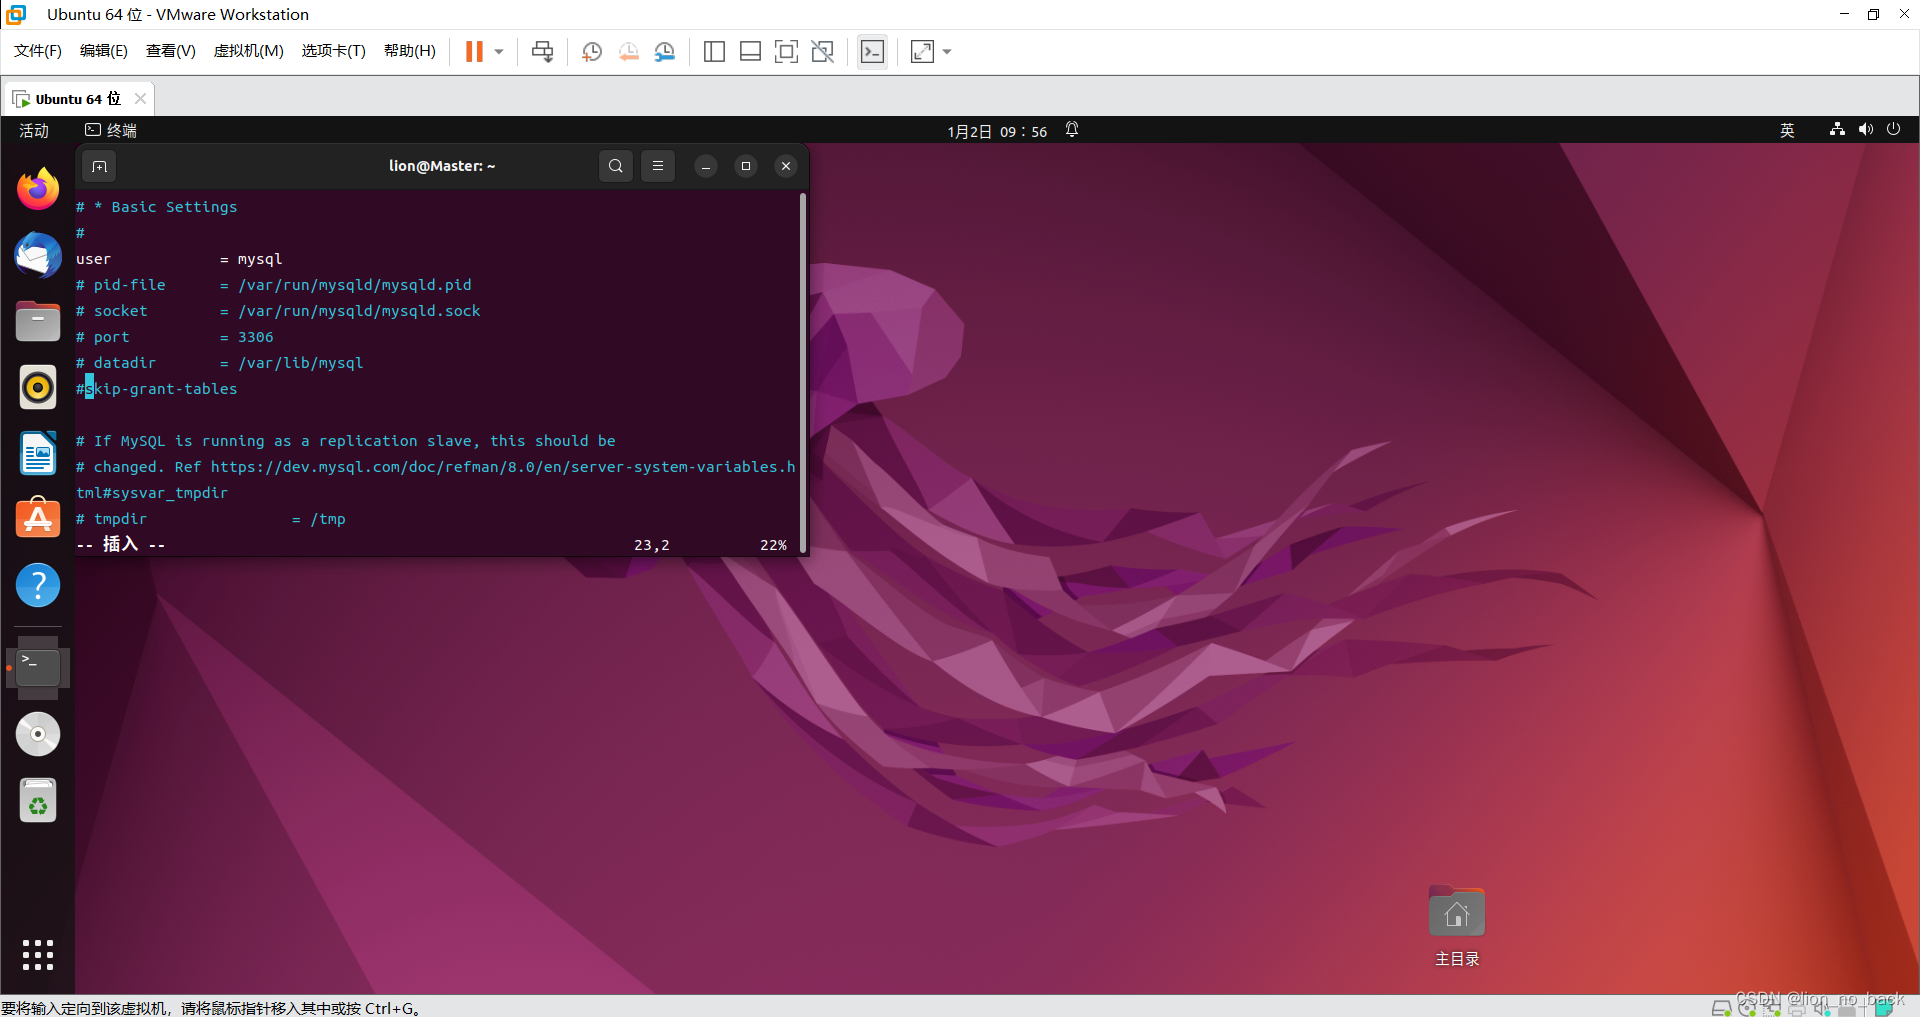Launch Rhythmbox from the dock
This screenshot has width=1920, height=1017.
tap(38, 387)
